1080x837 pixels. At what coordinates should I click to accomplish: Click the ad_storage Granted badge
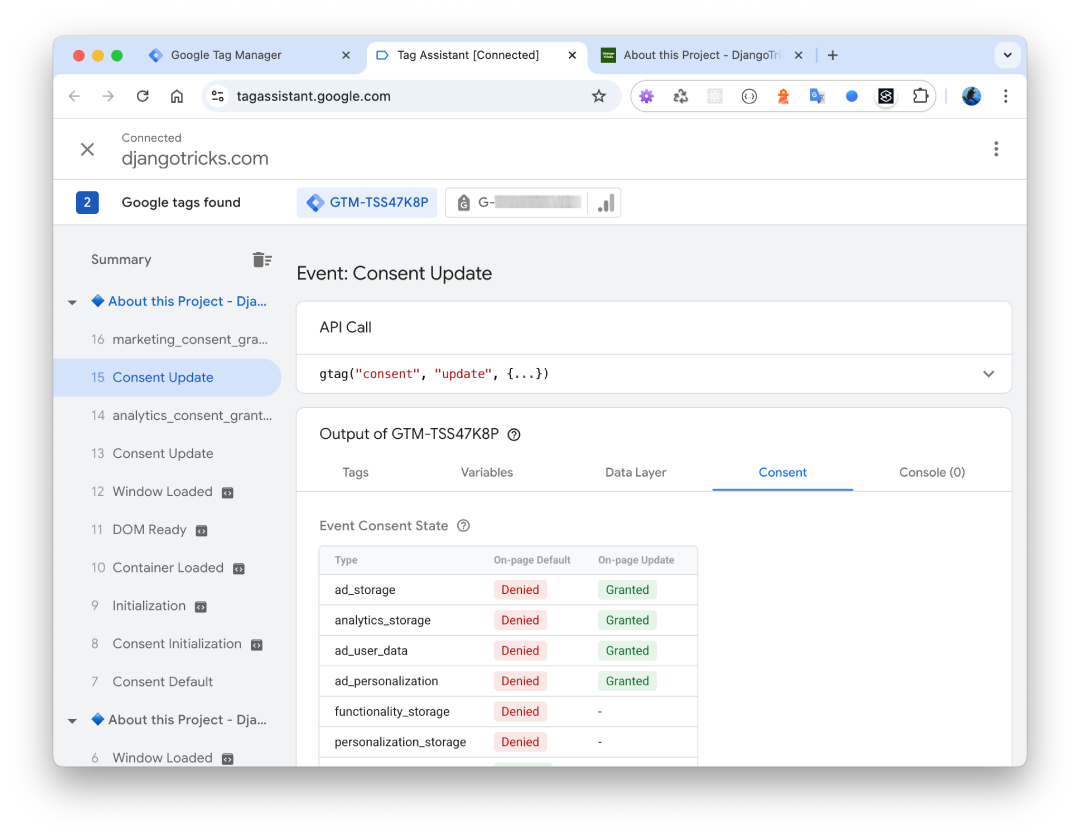[x=627, y=590]
